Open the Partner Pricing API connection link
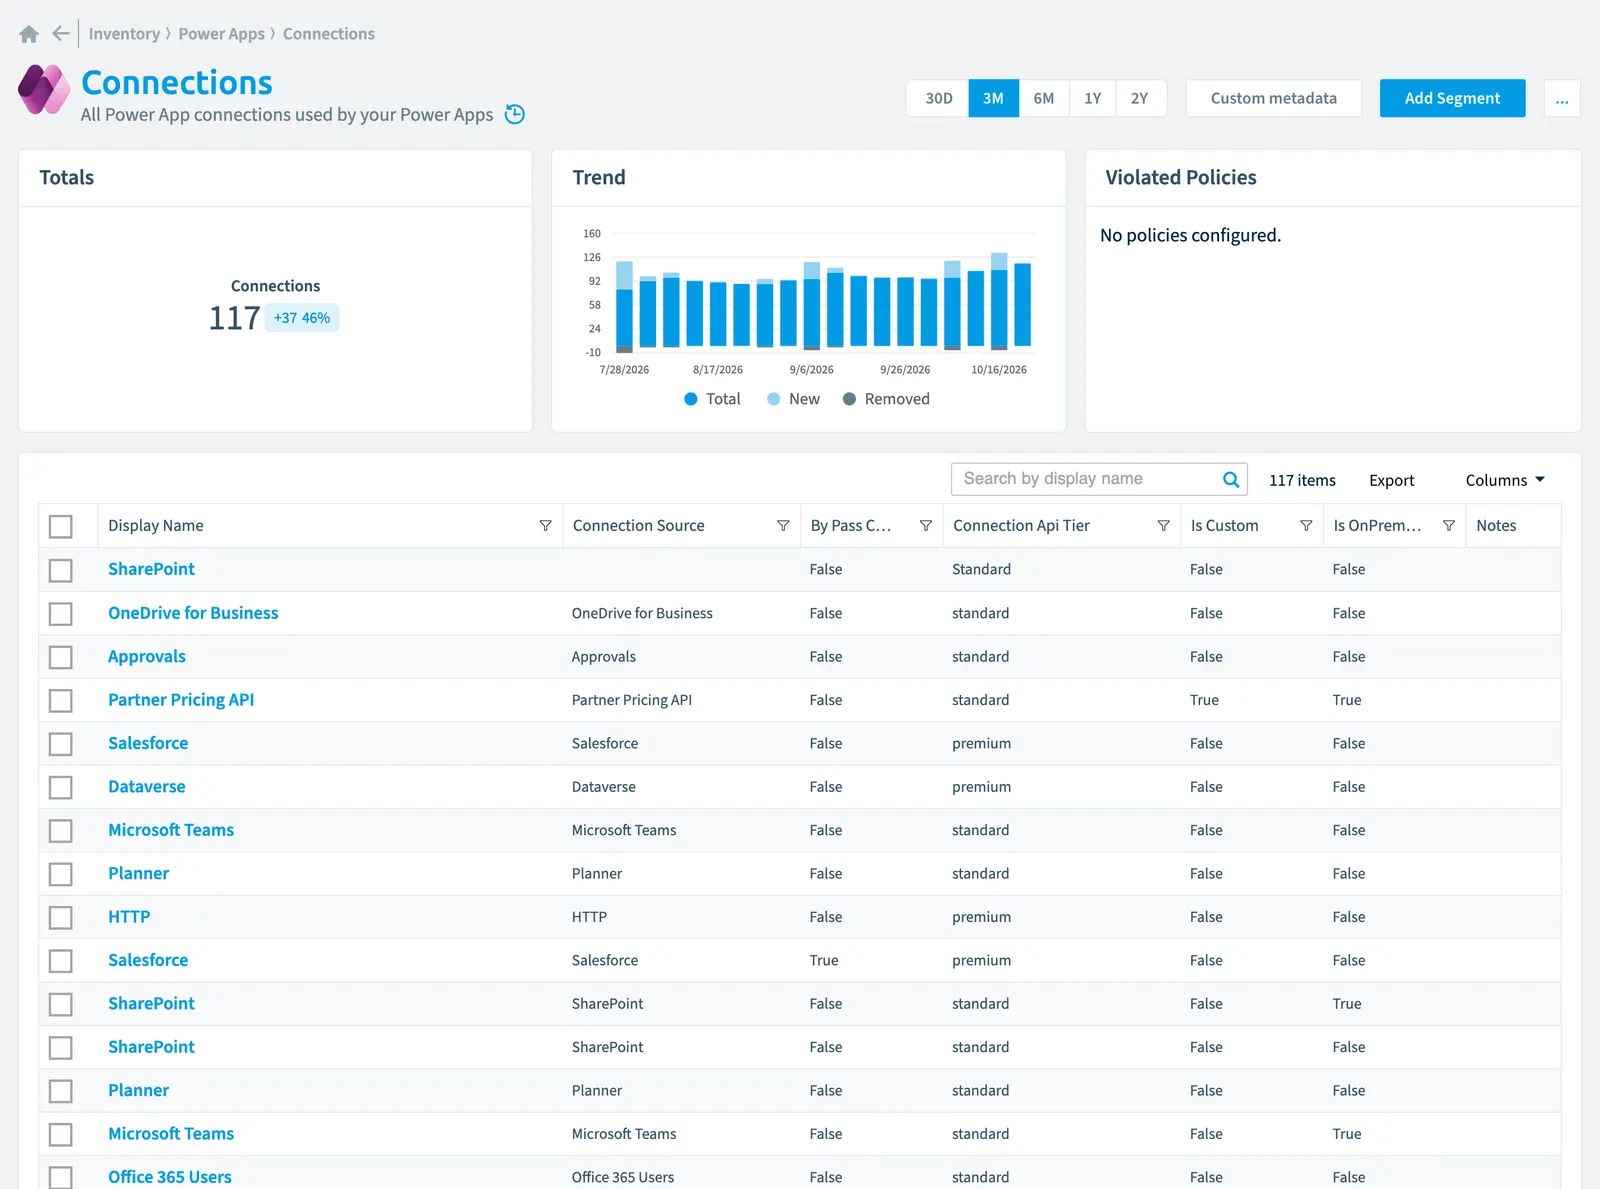Screen dimensions: 1600x1189 click(181, 700)
